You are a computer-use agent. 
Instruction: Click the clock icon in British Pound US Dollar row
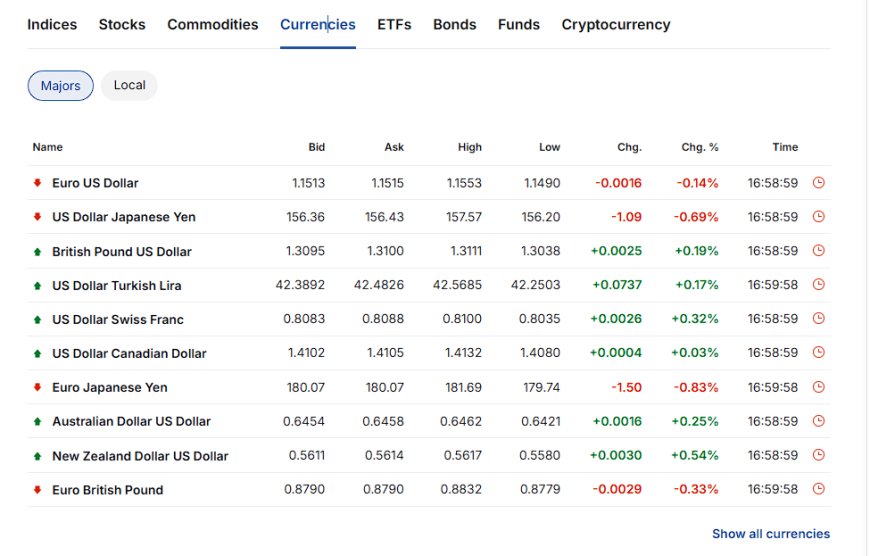coord(818,250)
